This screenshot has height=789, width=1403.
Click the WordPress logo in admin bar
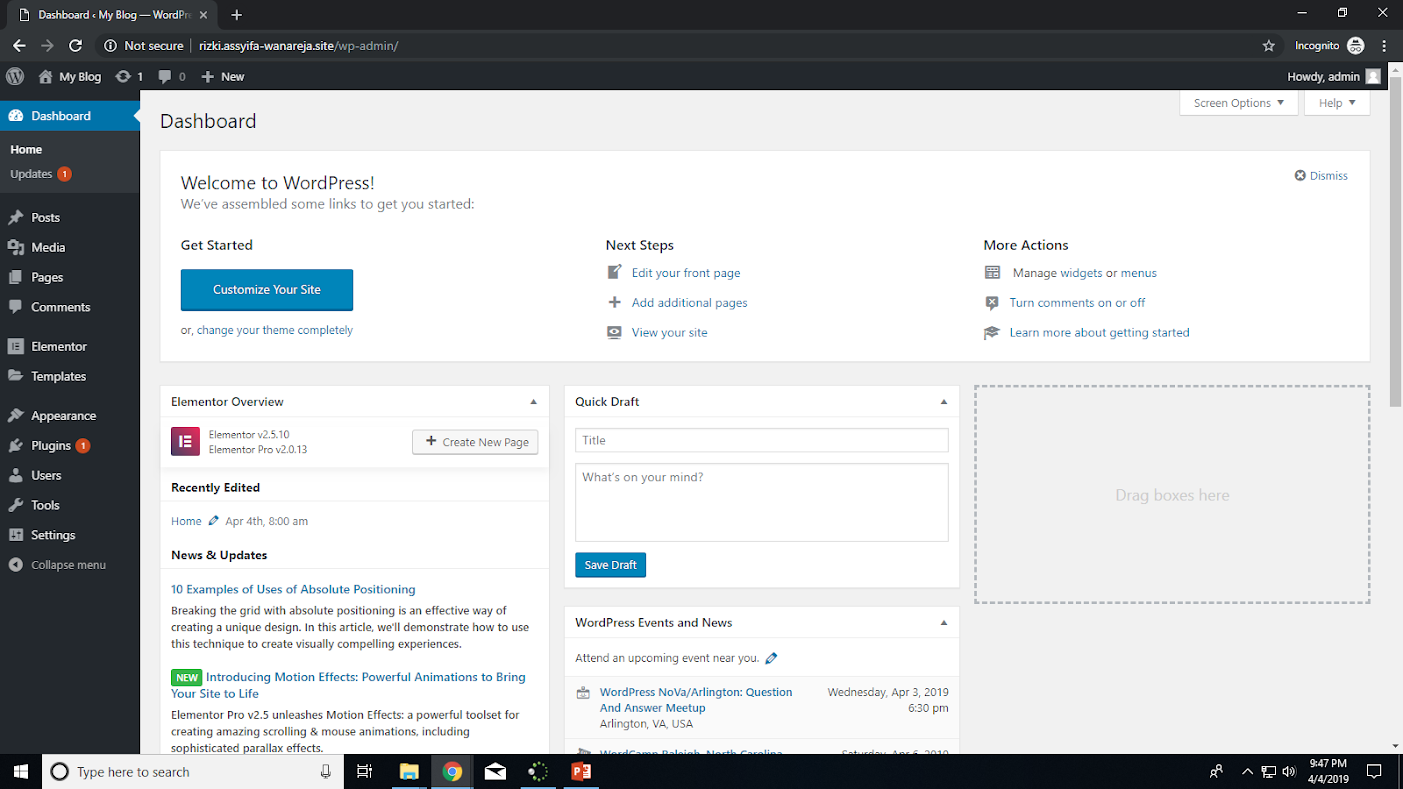coord(15,76)
